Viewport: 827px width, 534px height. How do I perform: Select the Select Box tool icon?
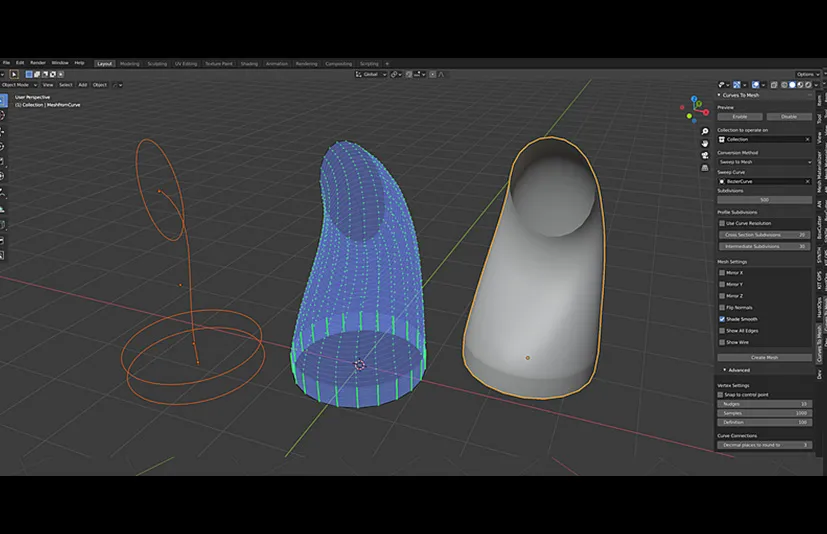click(3, 100)
